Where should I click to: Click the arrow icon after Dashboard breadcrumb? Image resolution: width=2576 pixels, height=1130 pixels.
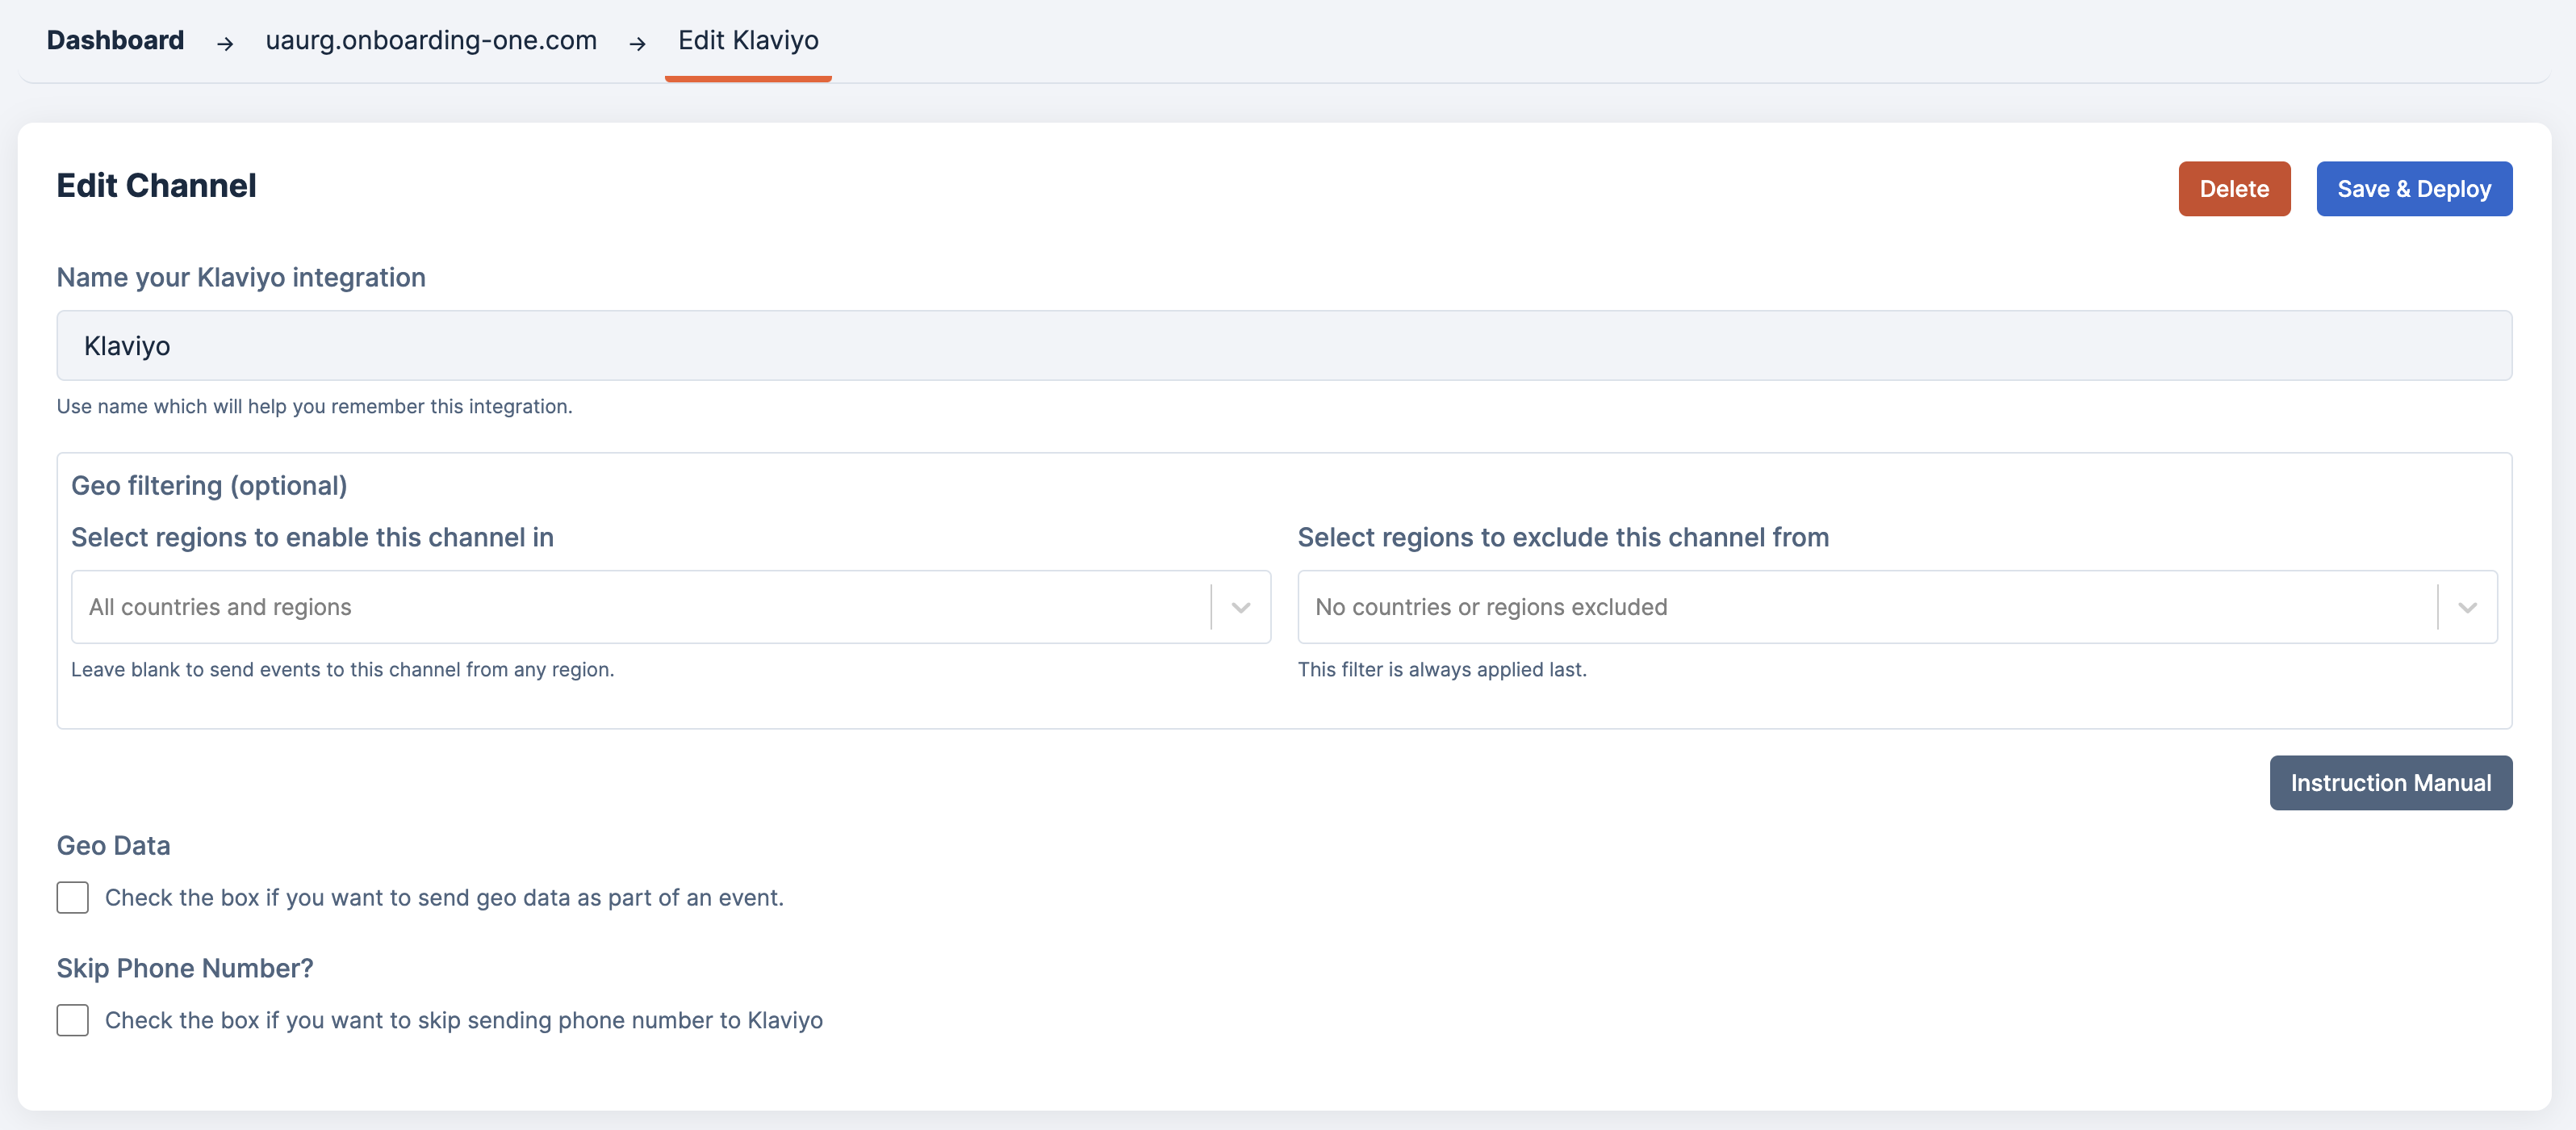[x=225, y=43]
